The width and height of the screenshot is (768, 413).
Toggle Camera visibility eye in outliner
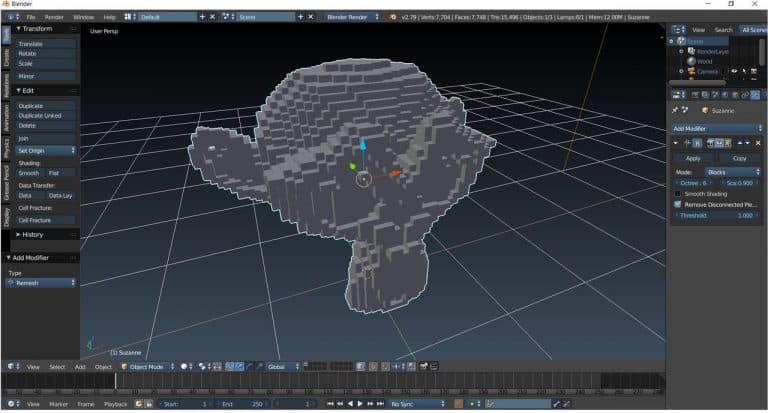(734, 72)
